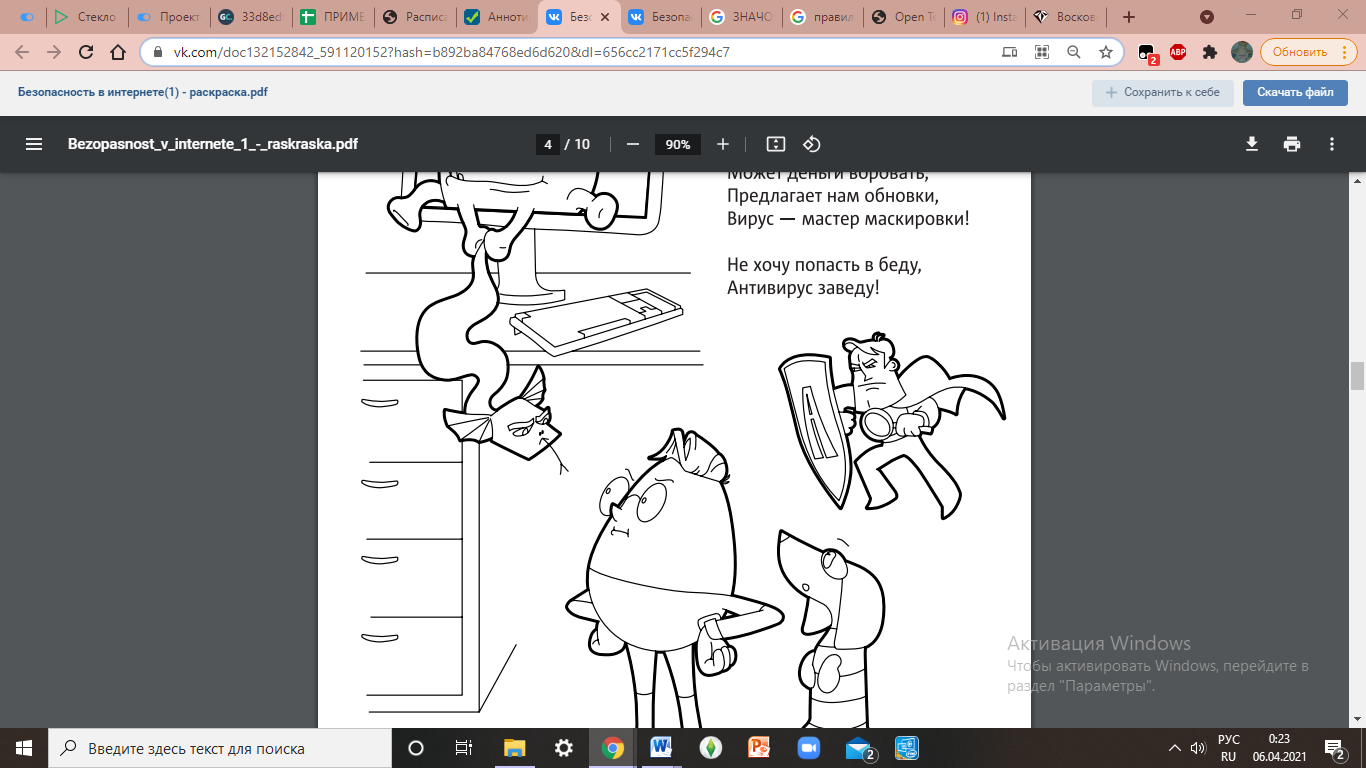Open The Sims icon on taskbar
1366x768 pixels.
click(x=710, y=748)
